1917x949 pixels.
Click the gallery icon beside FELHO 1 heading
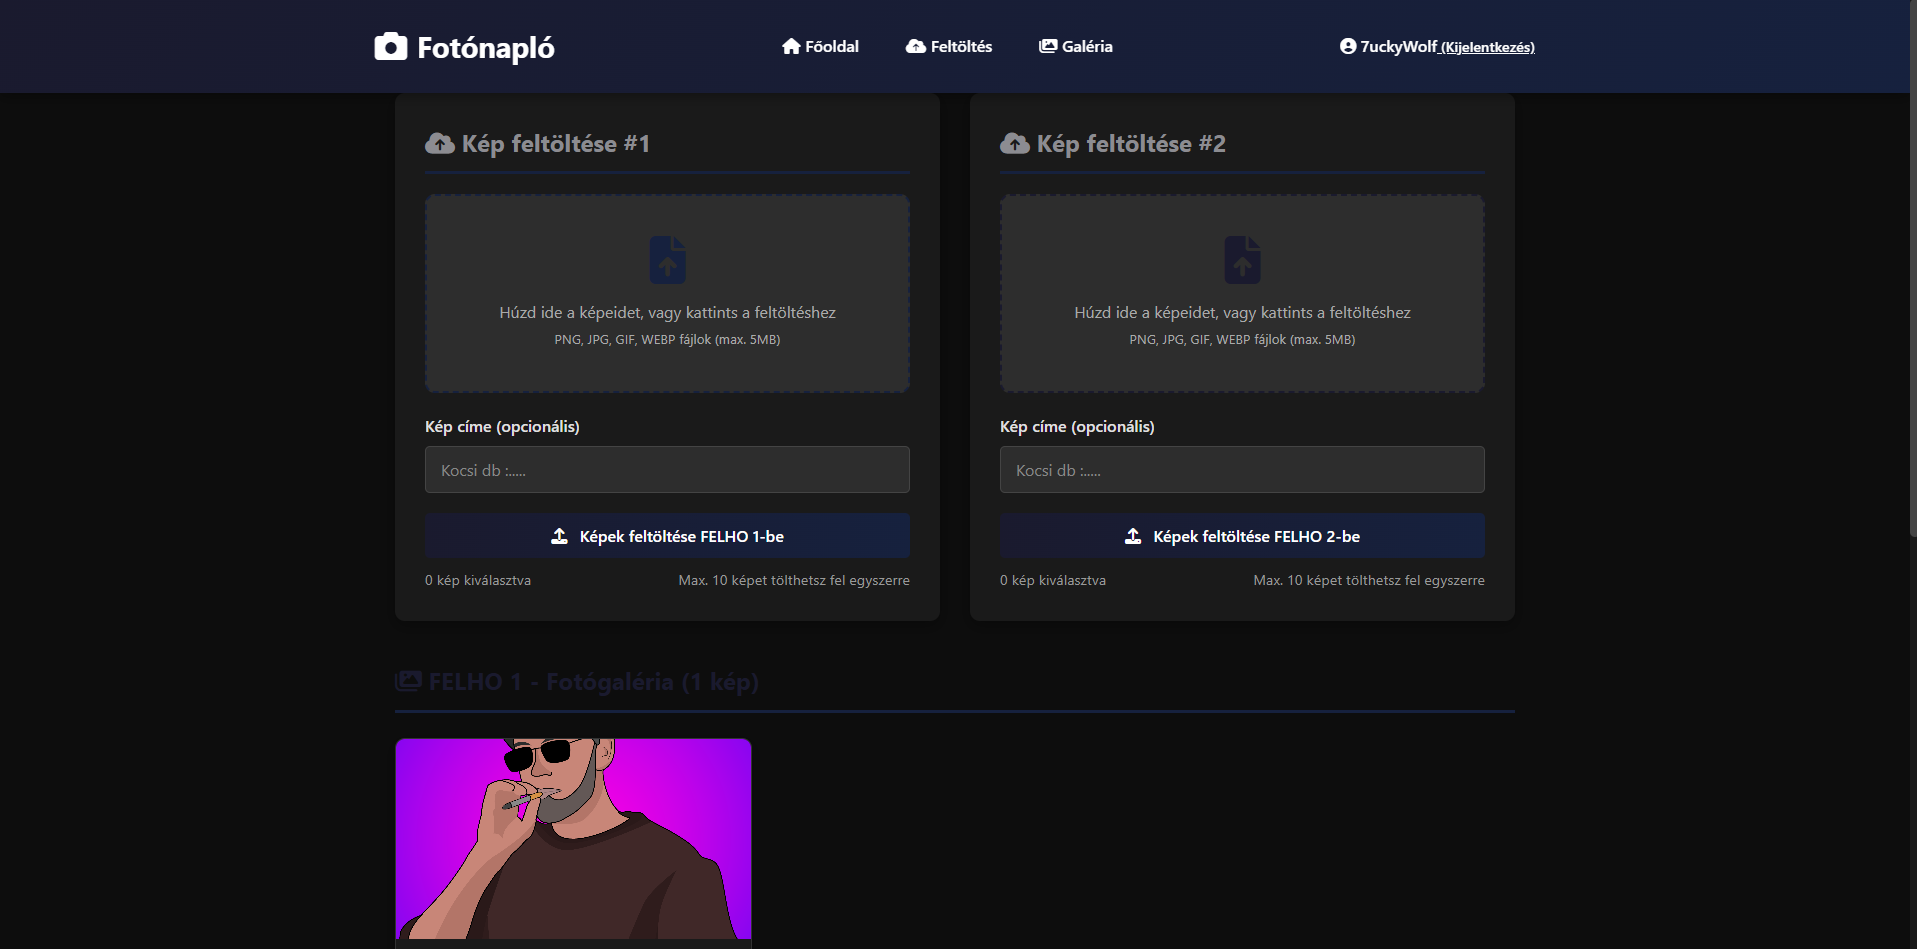[409, 681]
